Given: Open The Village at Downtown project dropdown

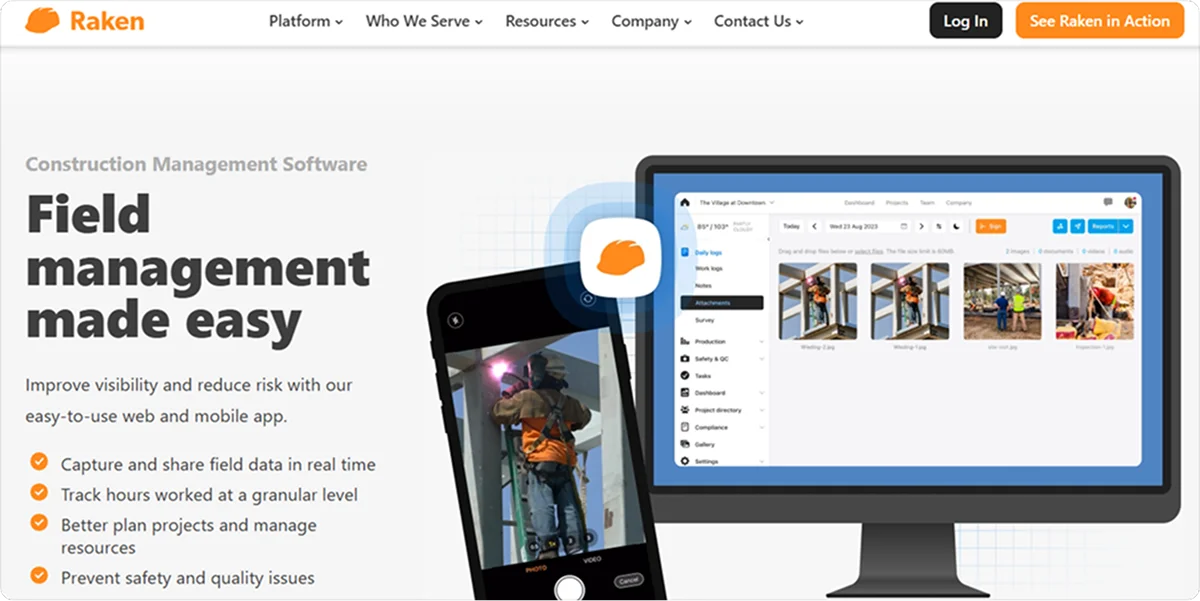Looking at the screenshot, I should 736,202.
